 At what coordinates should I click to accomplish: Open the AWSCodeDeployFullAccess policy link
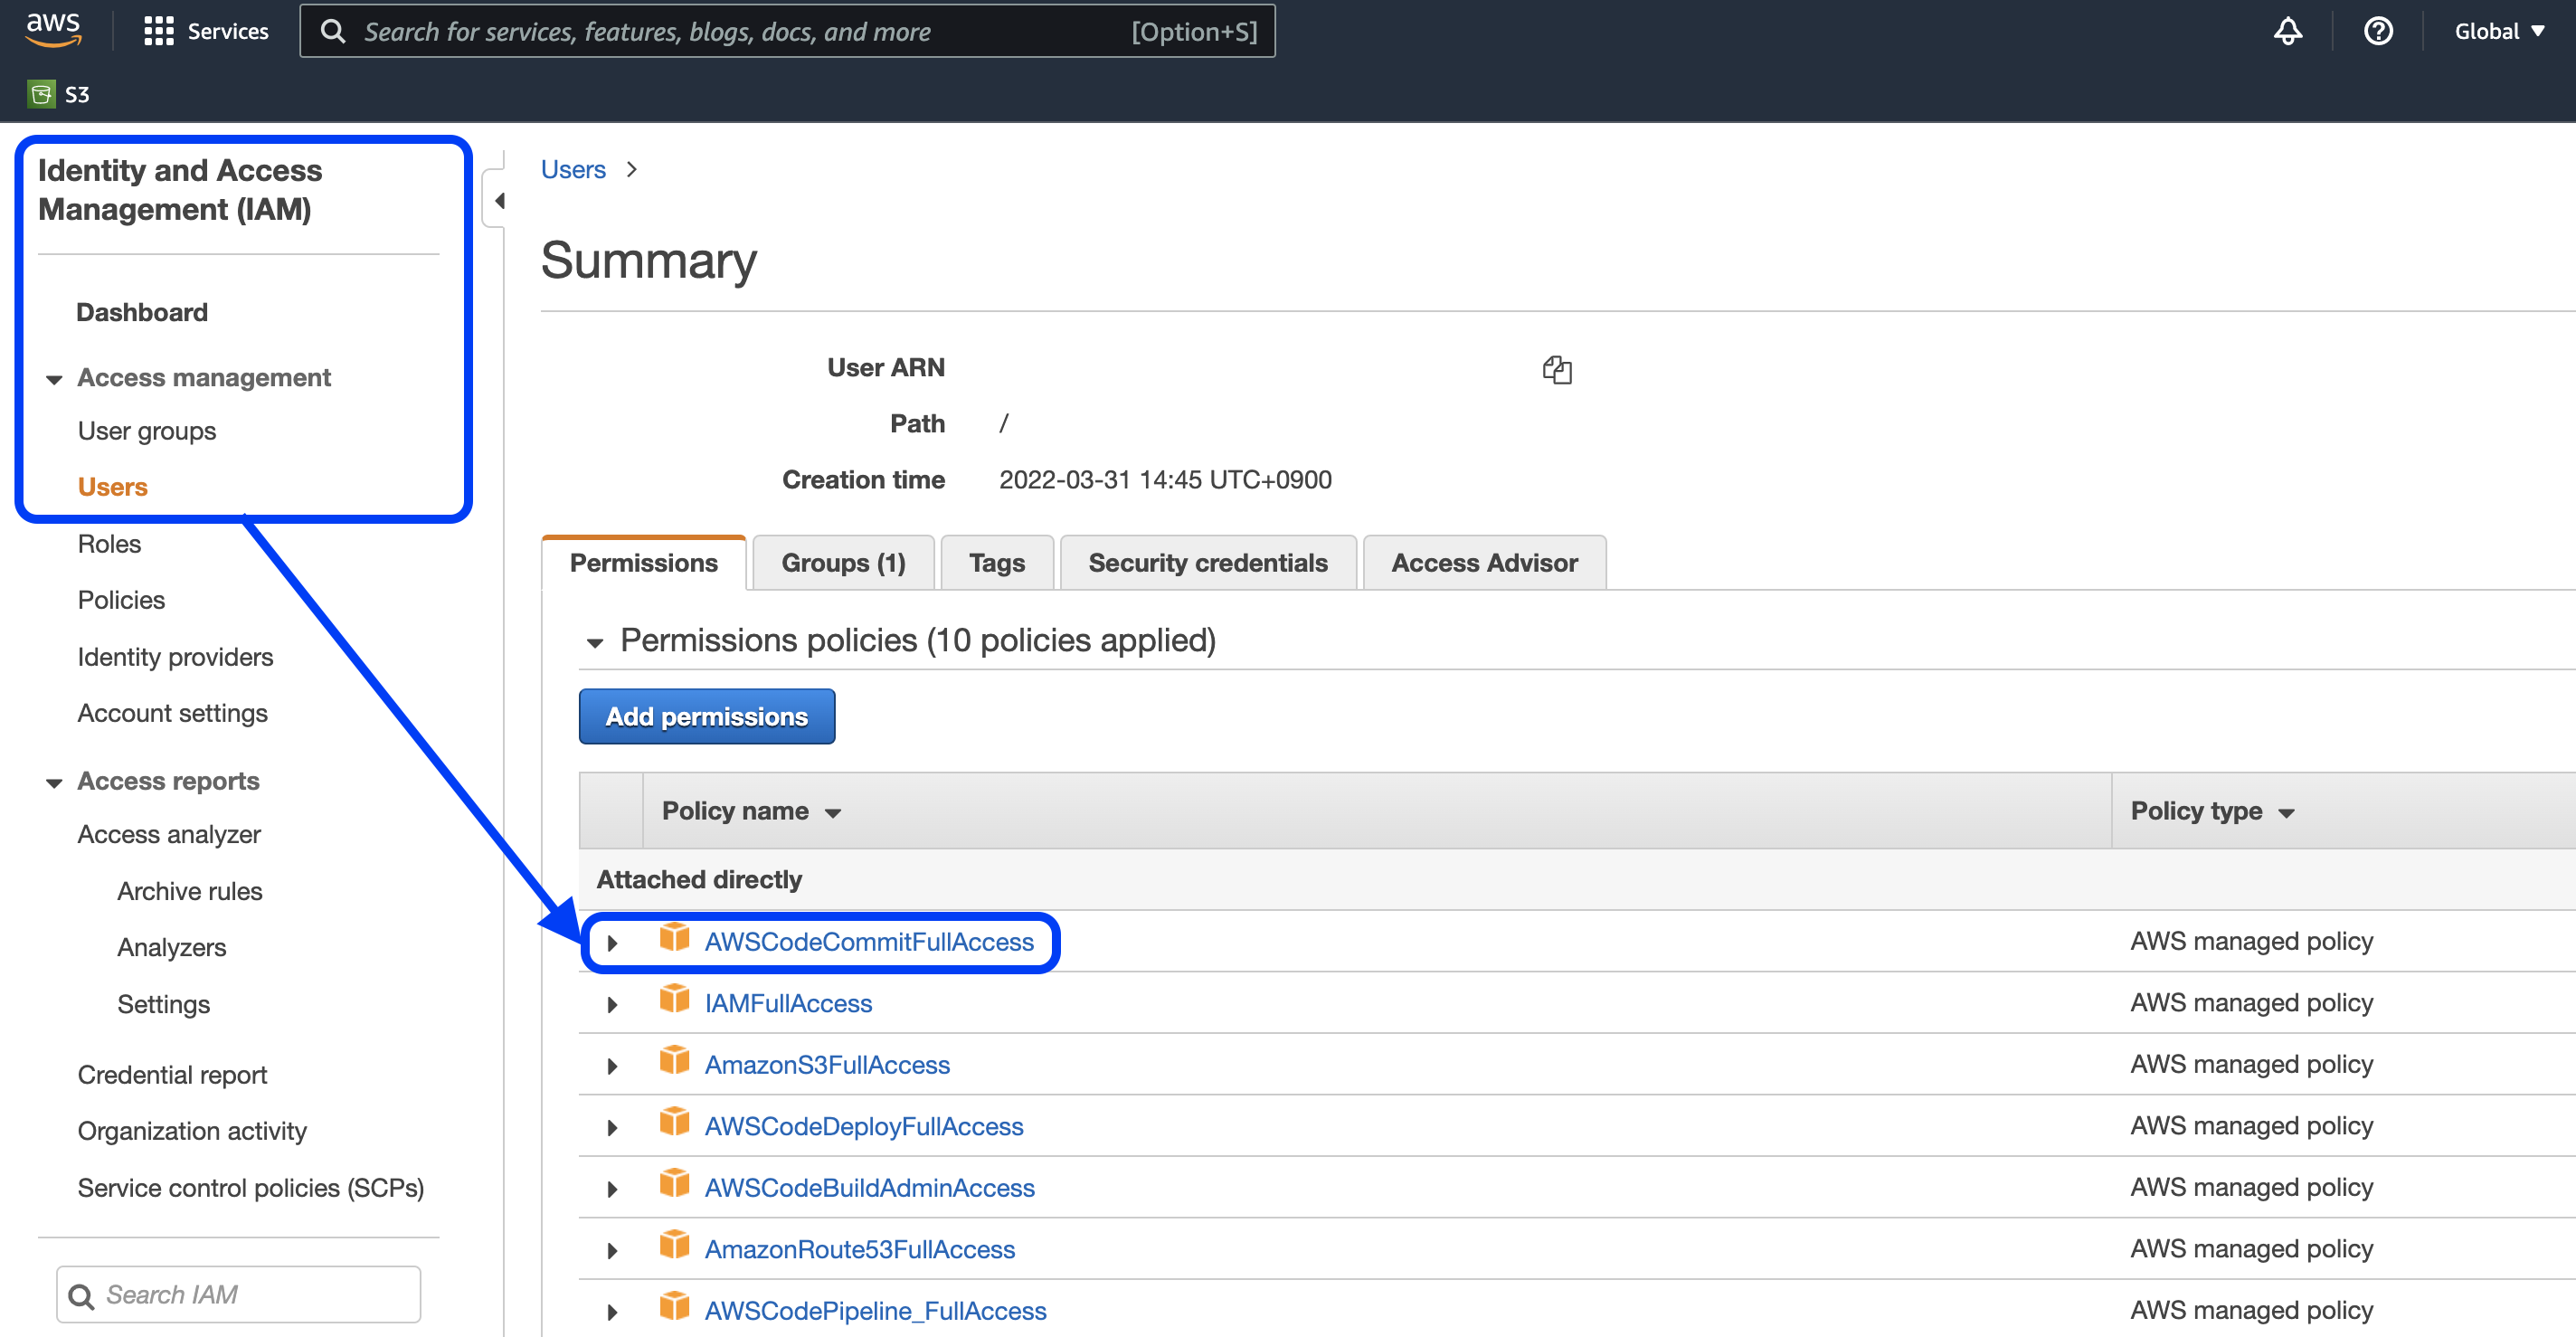pyautogui.click(x=864, y=1126)
